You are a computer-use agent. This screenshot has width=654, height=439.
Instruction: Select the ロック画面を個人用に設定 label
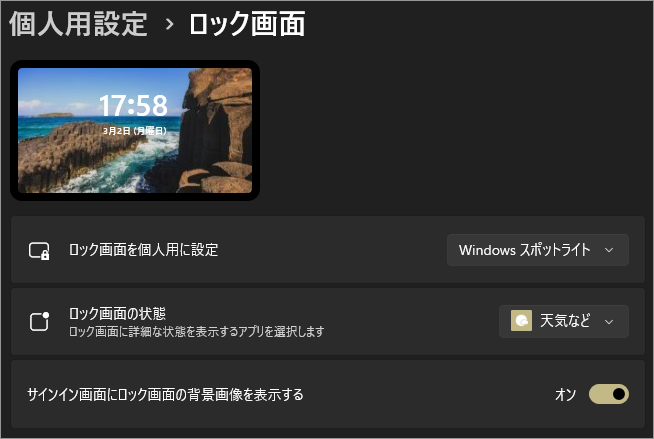coord(143,250)
